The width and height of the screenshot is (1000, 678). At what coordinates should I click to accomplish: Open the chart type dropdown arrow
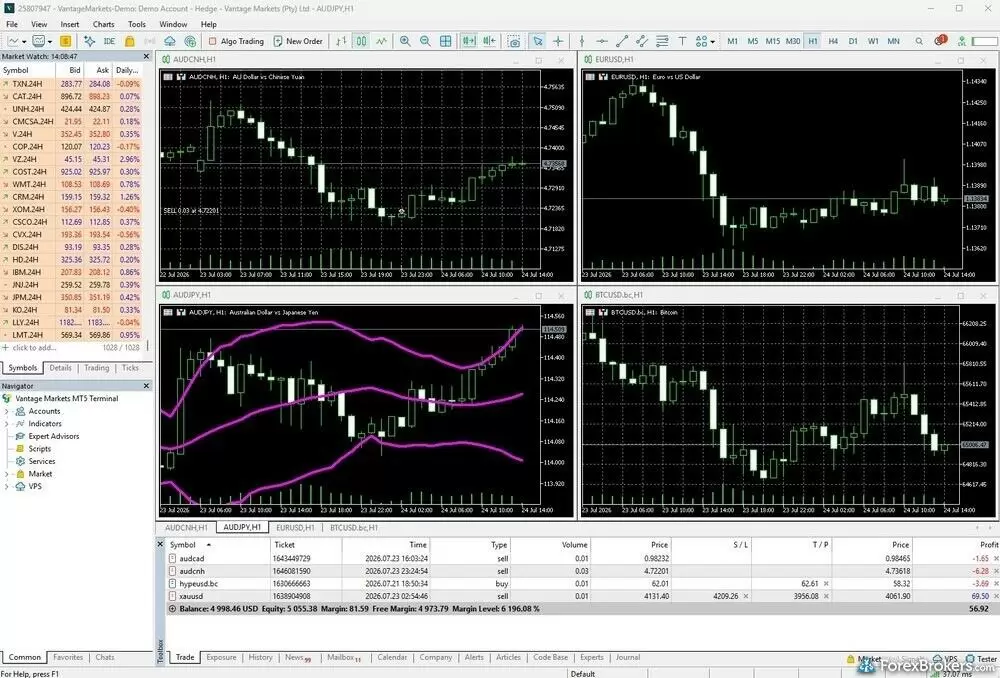(x=24, y=41)
